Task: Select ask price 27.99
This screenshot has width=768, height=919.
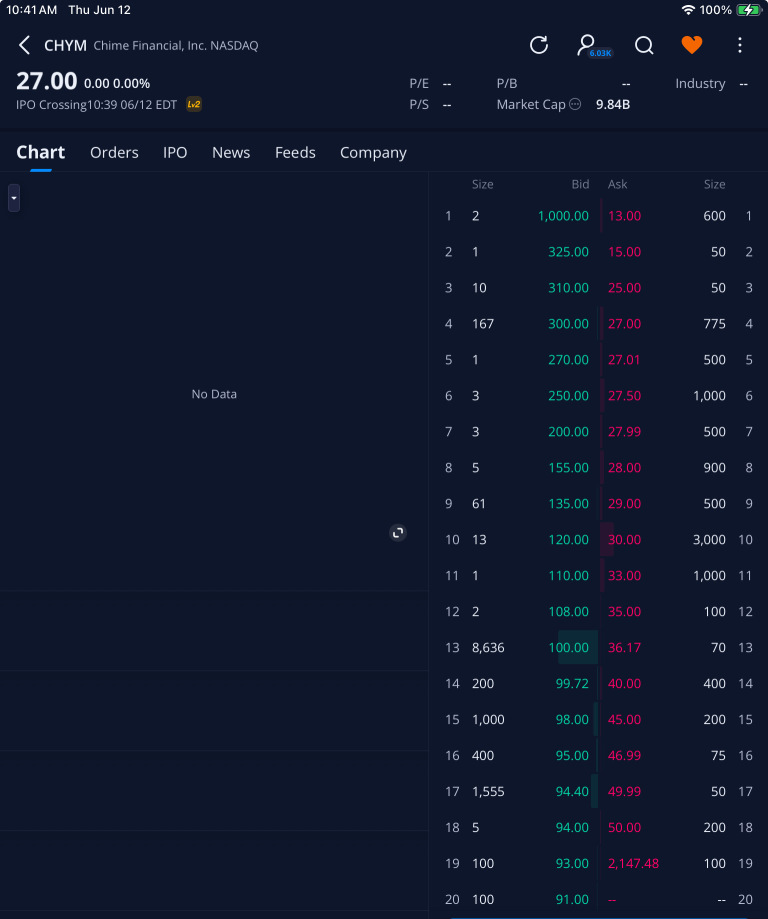Action: (x=624, y=432)
